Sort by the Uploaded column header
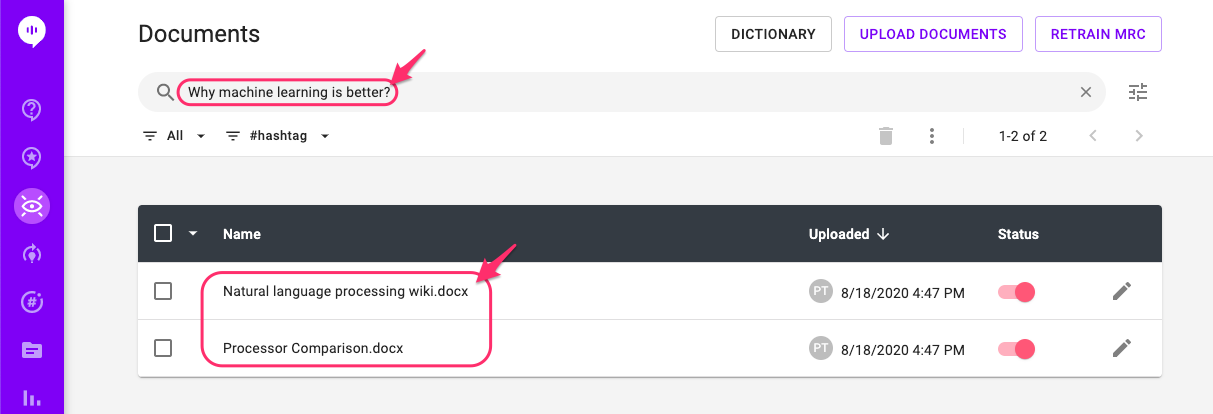The height and width of the screenshot is (414, 1213). click(x=849, y=234)
